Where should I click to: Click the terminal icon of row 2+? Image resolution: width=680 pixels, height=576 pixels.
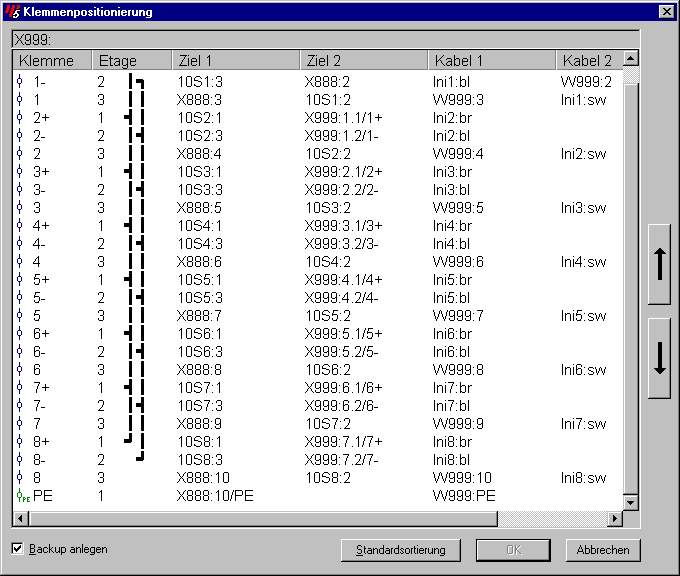point(20,118)
